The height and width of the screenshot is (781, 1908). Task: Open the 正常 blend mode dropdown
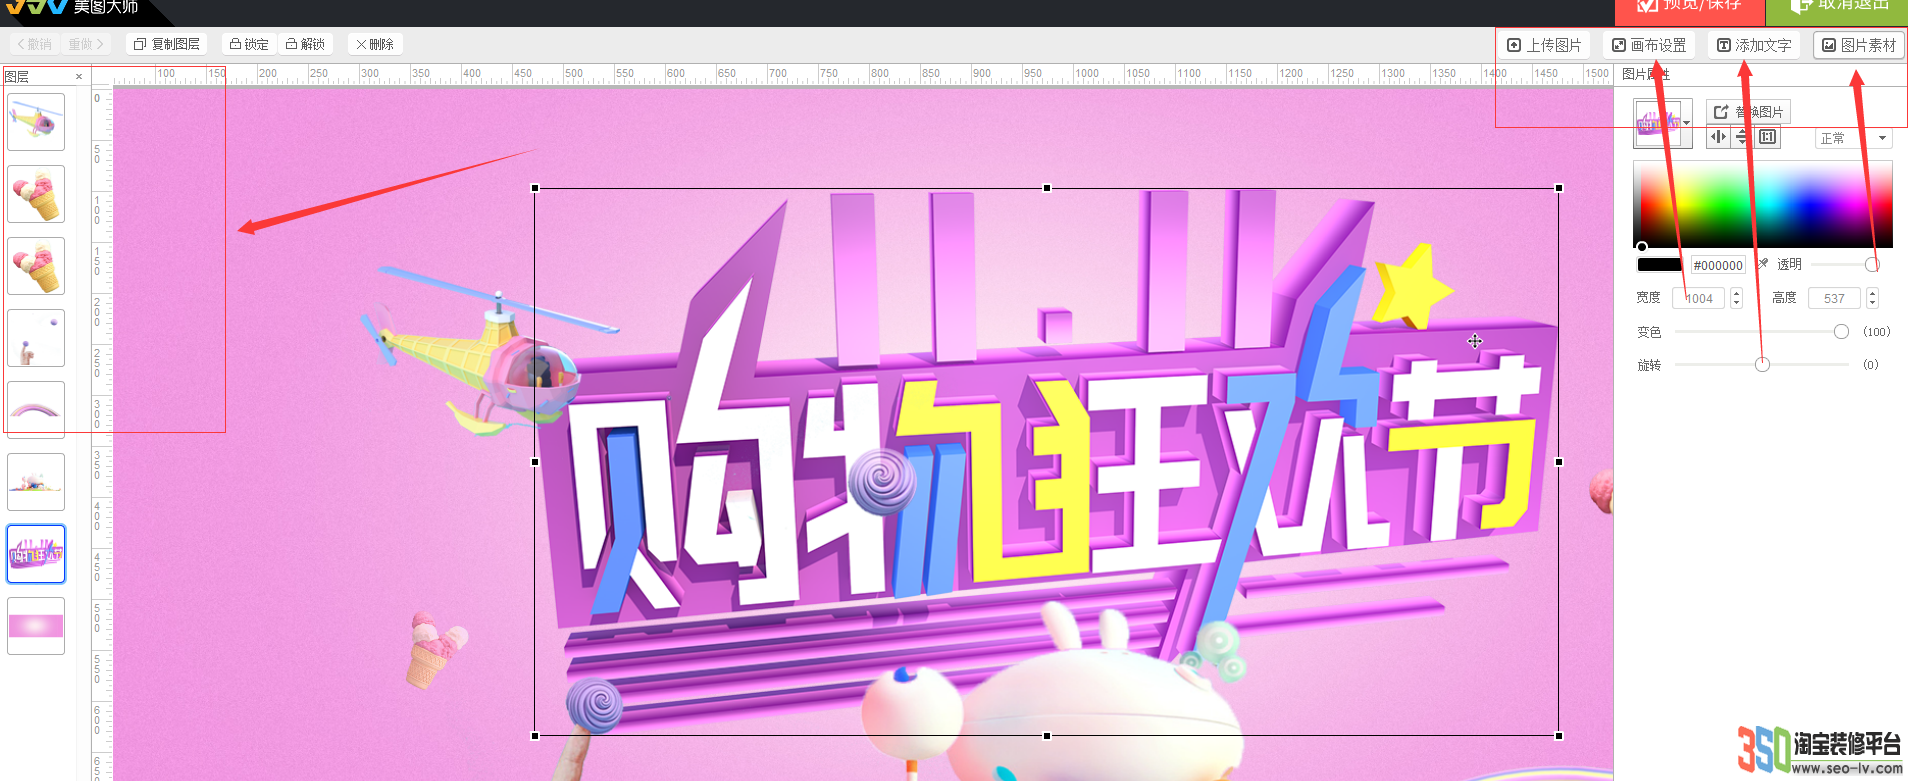coord(1853,138)
